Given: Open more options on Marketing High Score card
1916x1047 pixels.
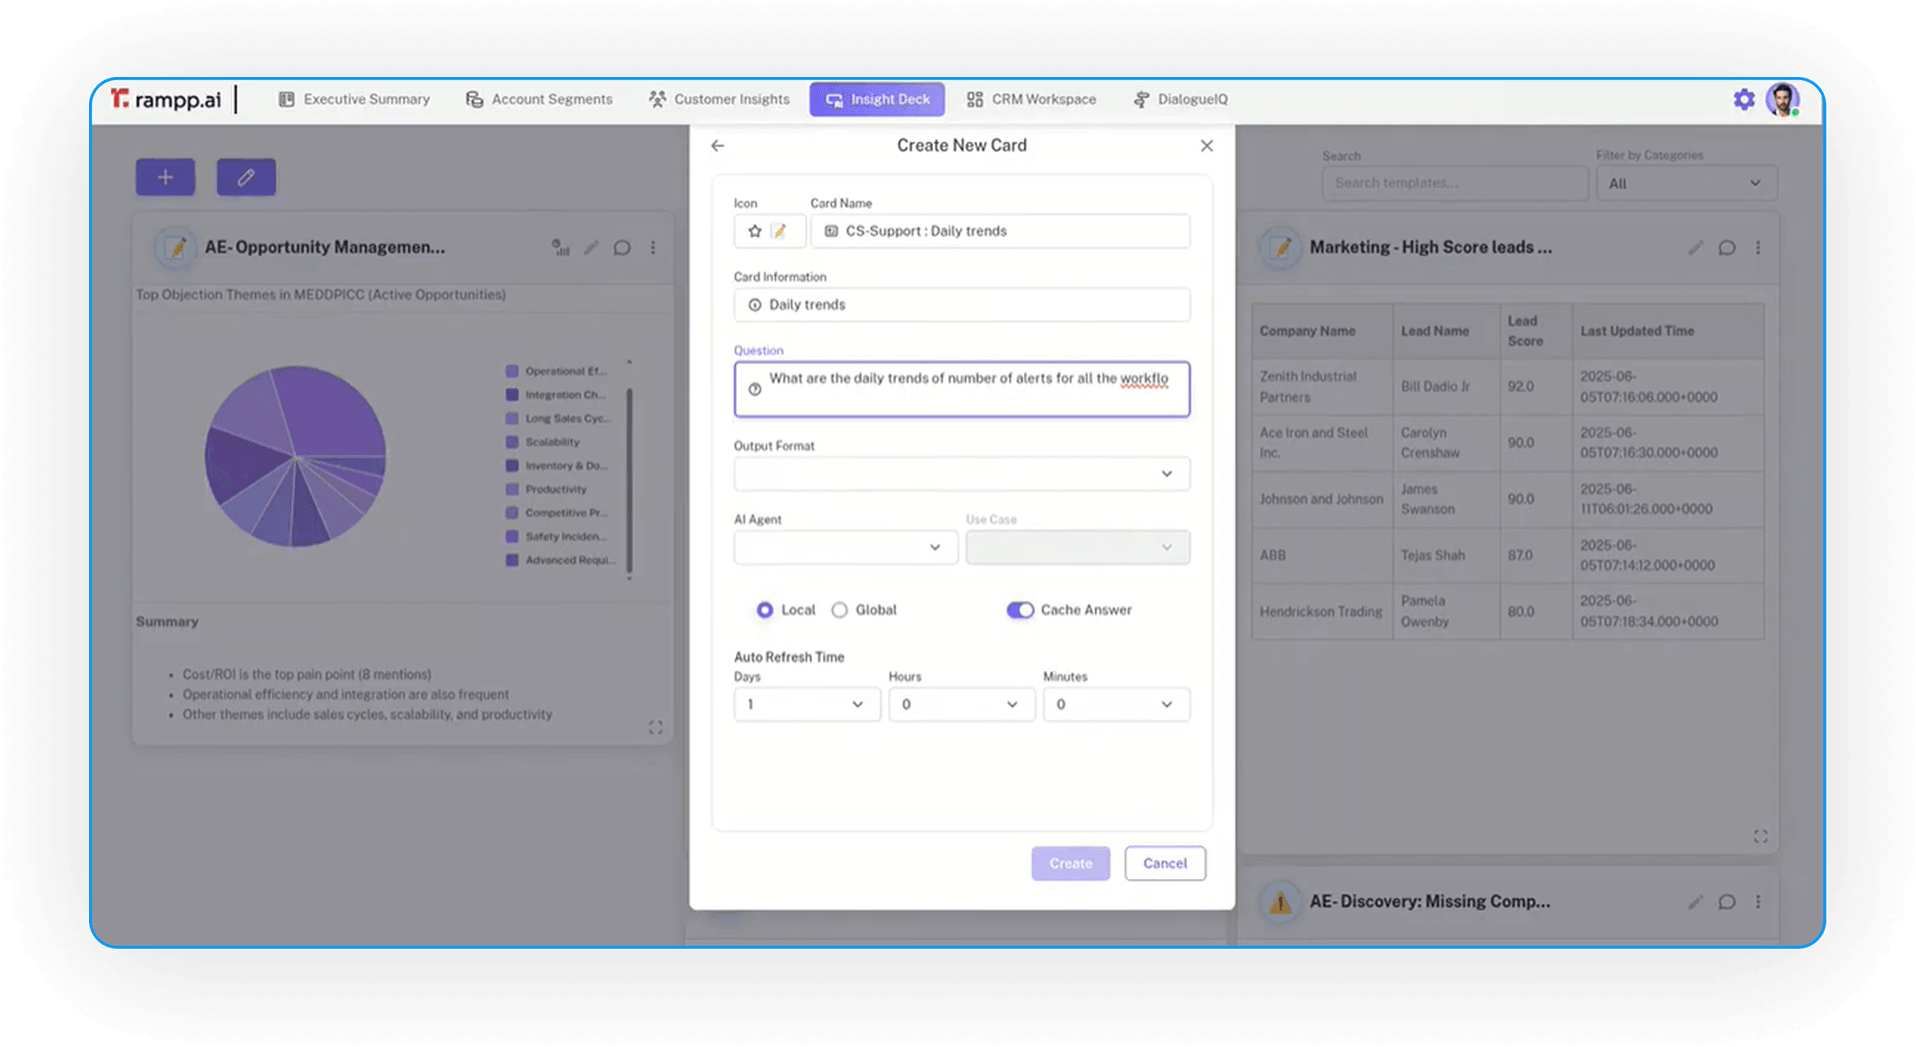Looking at the screenshot, I should click(1758, 248).
